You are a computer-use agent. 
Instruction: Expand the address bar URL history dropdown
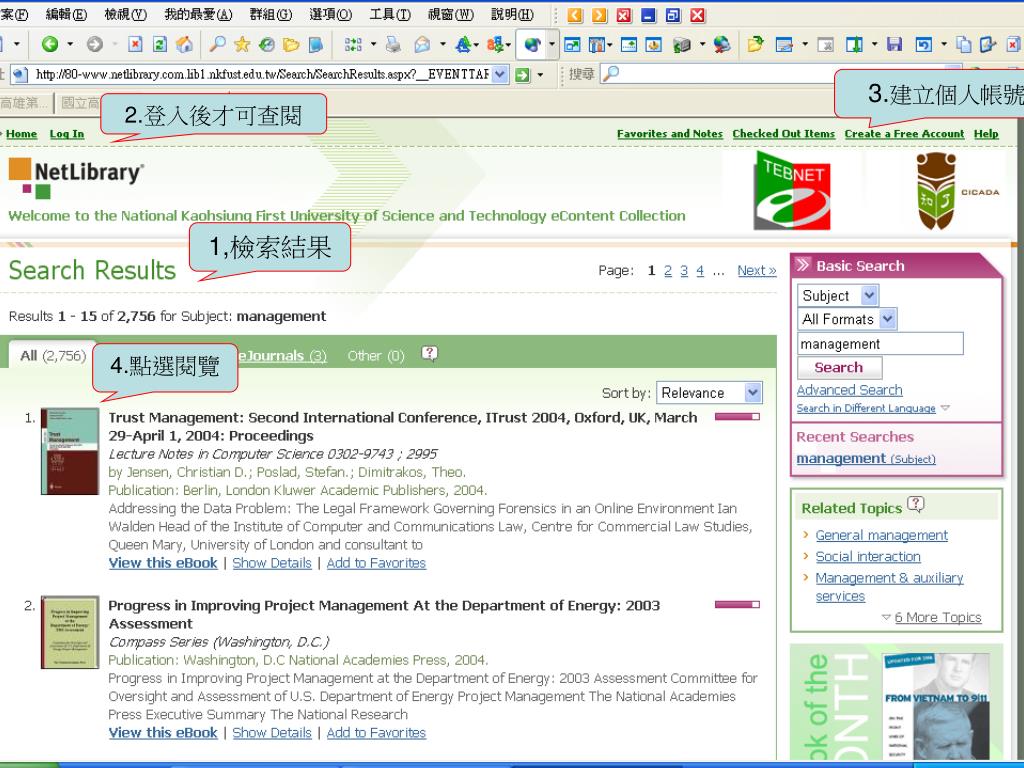(500, 74)
